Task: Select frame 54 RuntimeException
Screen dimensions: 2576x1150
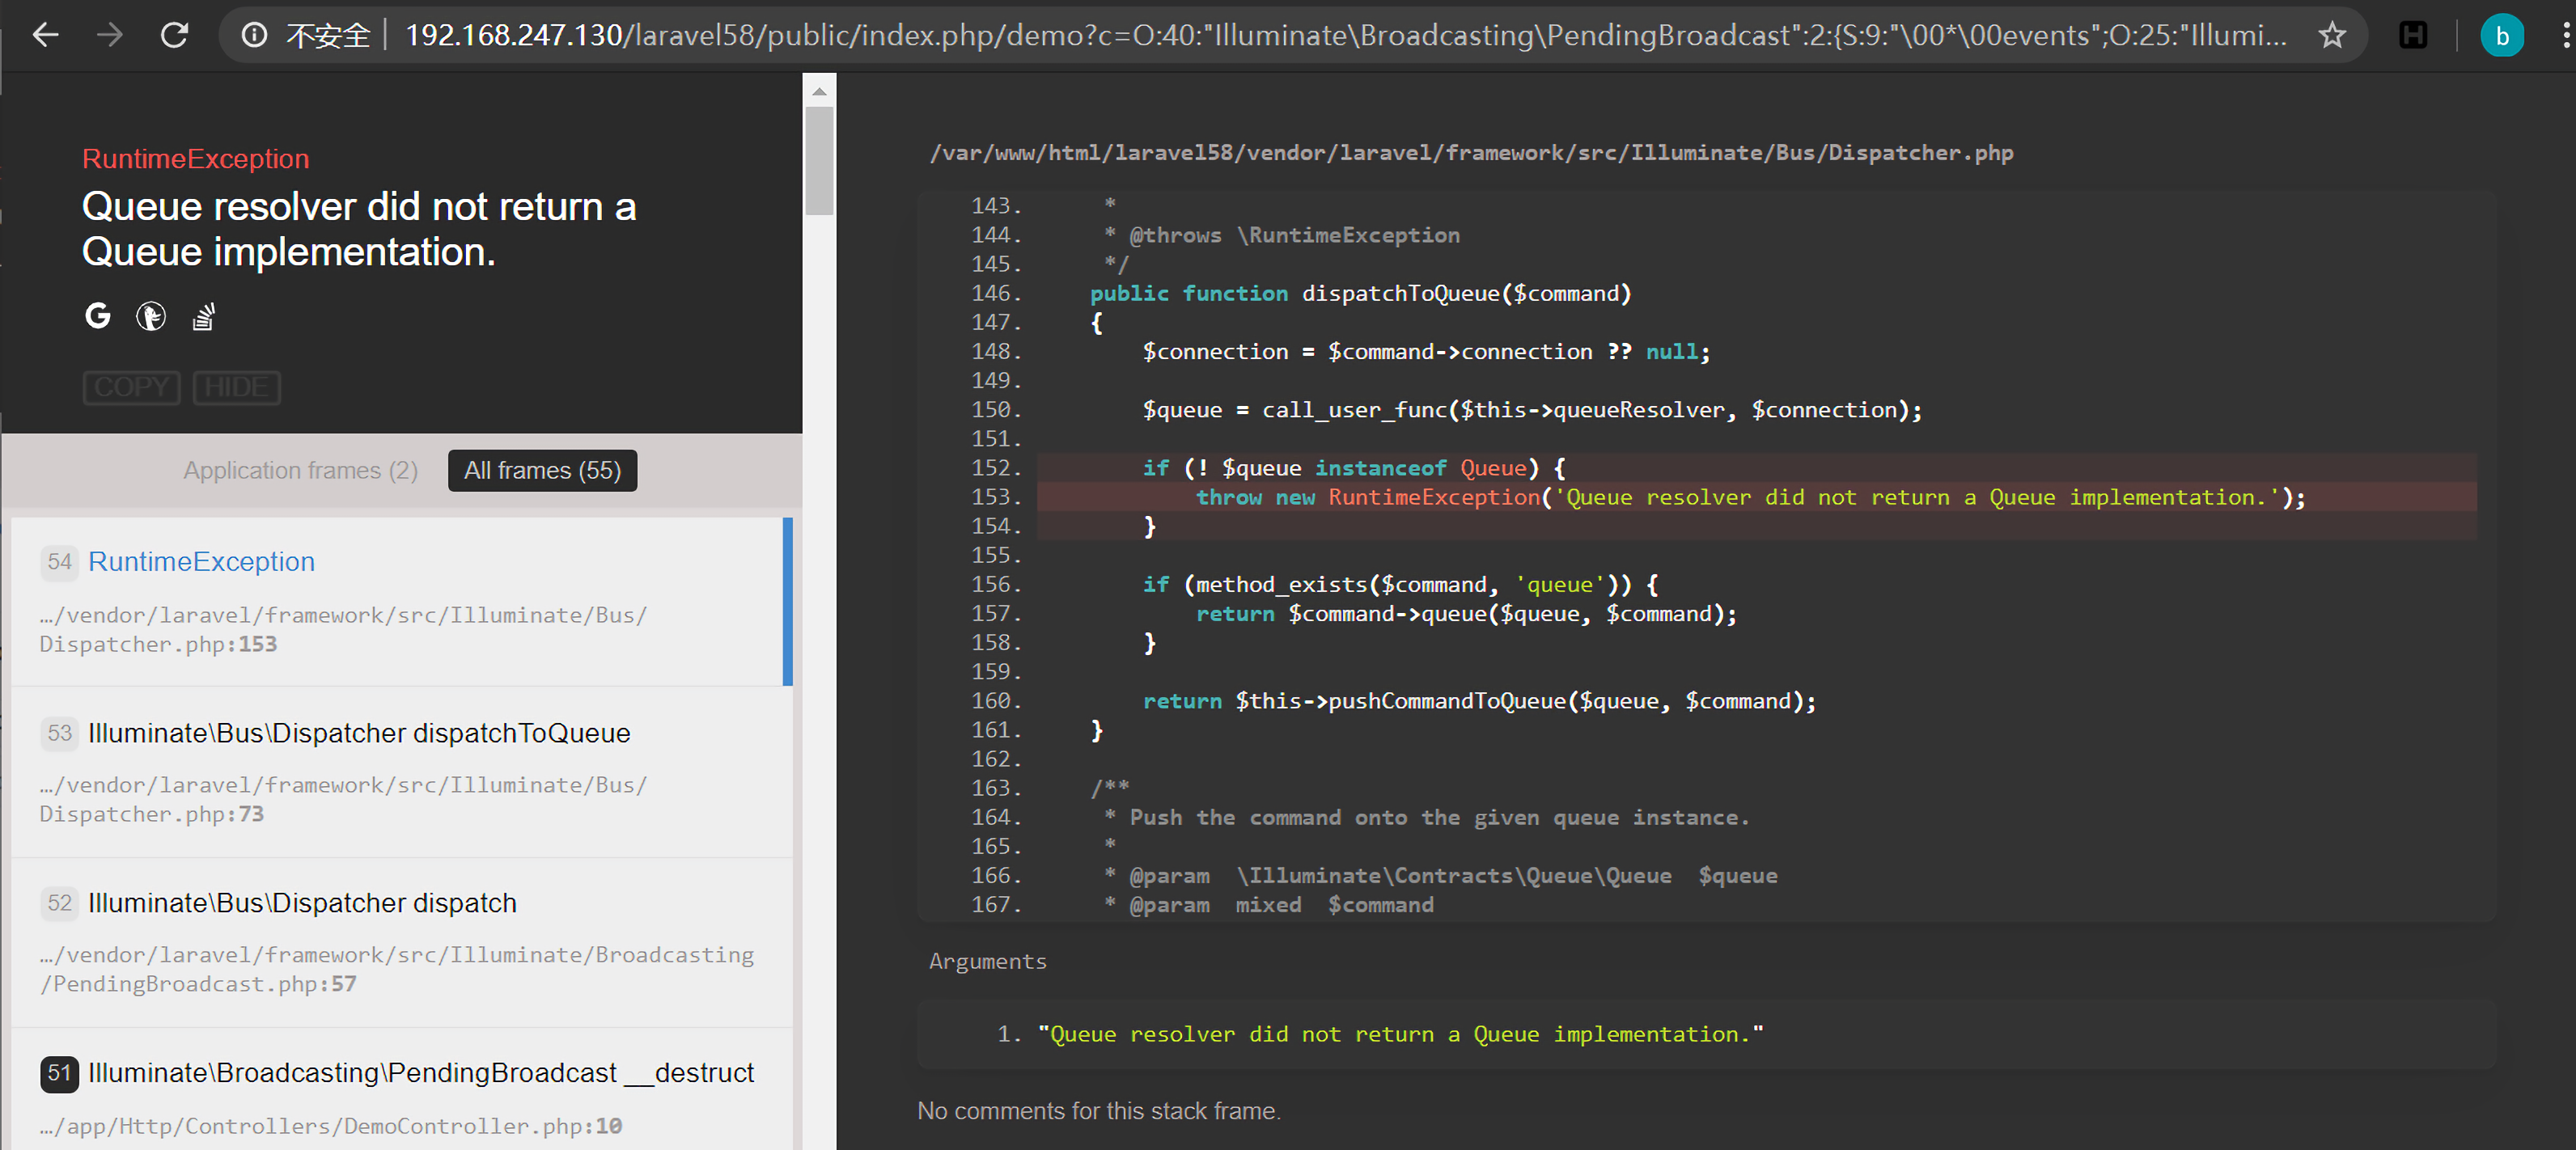Action: pyautogui.click(x=402, y=601)
